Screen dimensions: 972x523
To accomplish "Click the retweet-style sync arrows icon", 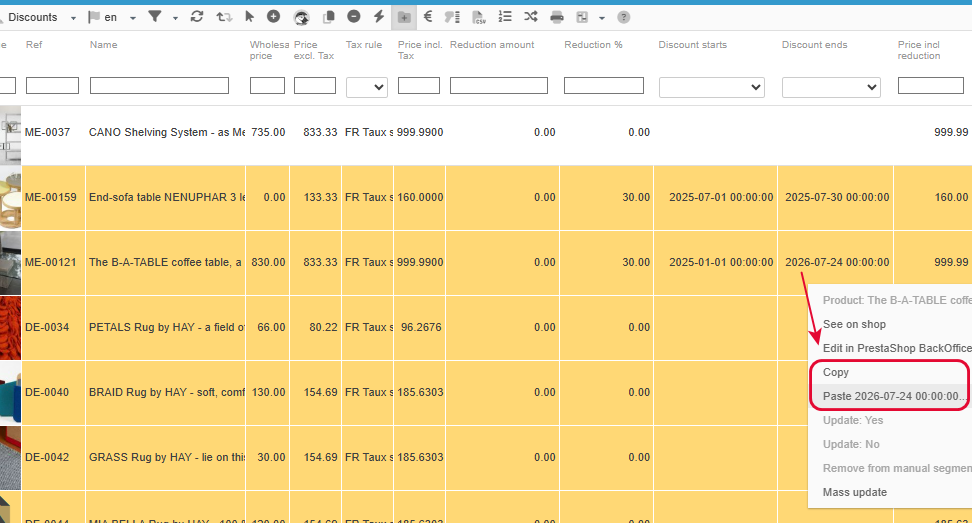I will click(224, 17).
